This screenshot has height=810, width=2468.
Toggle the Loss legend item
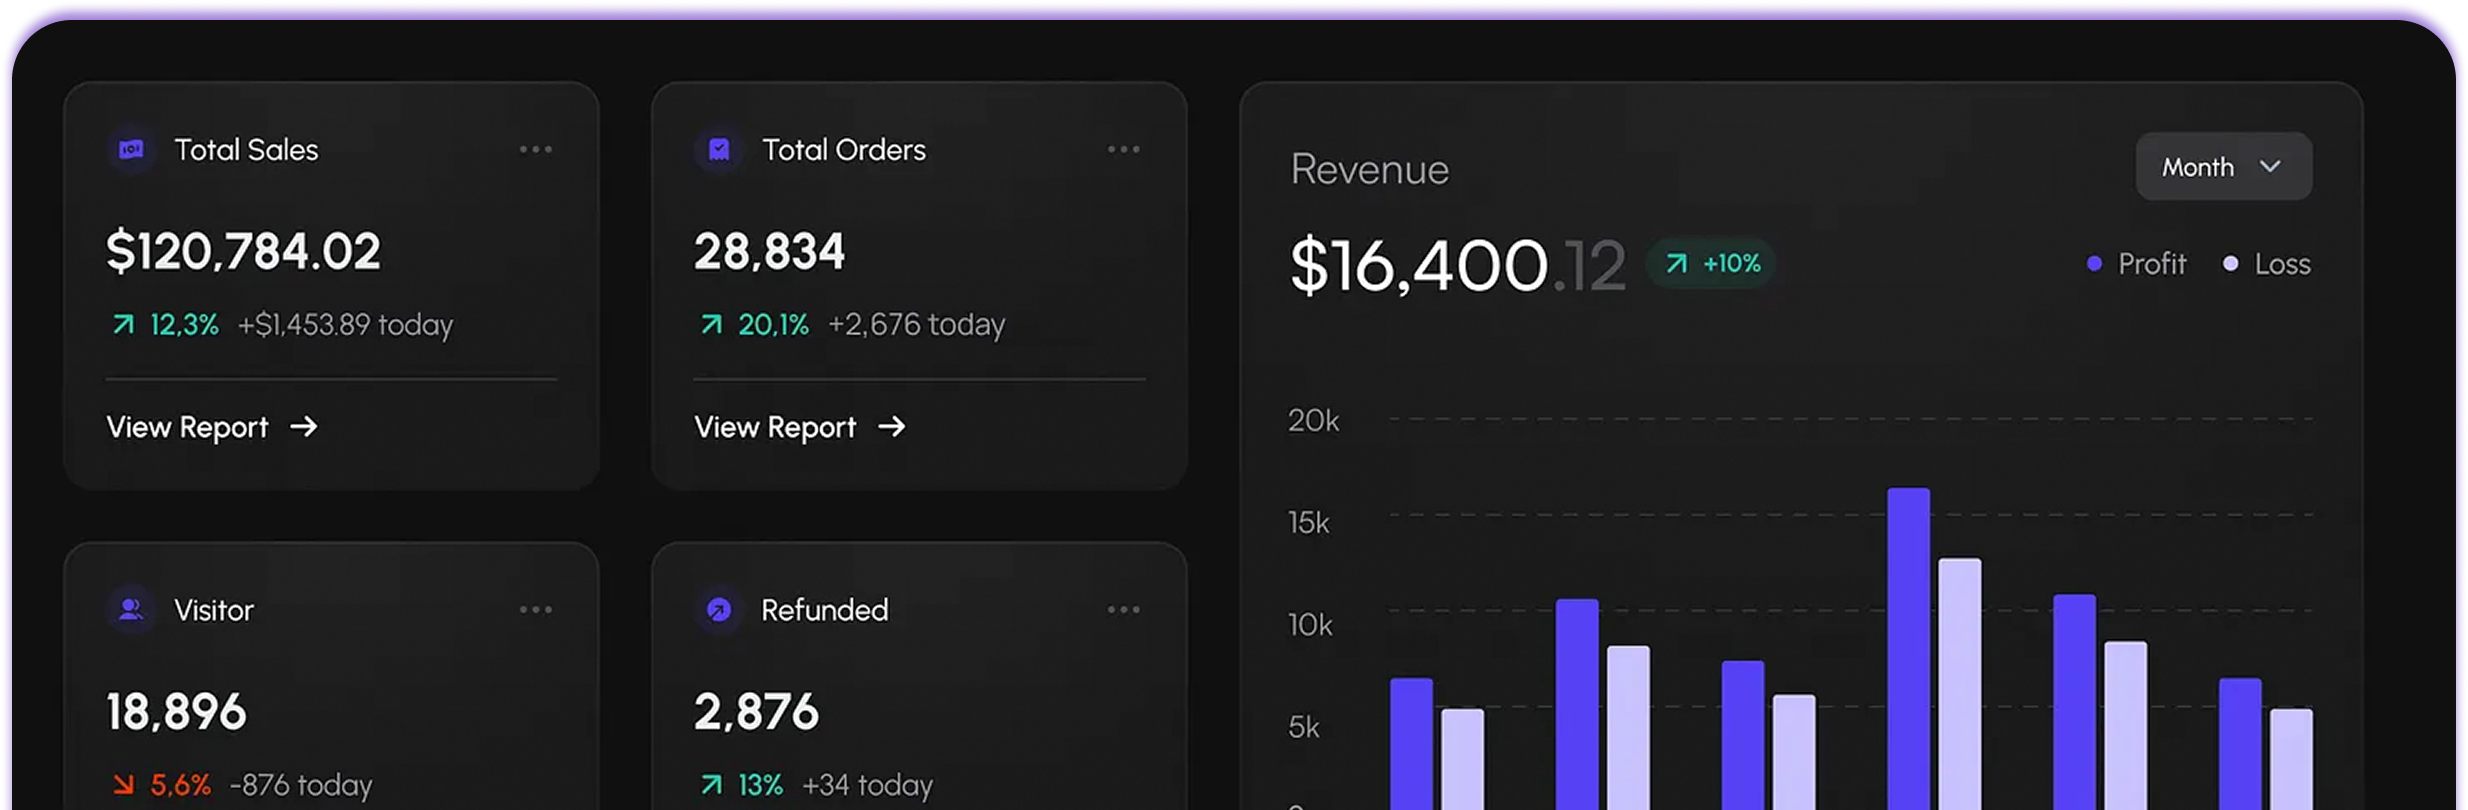pyautogui.click(x=2267, y=264)
